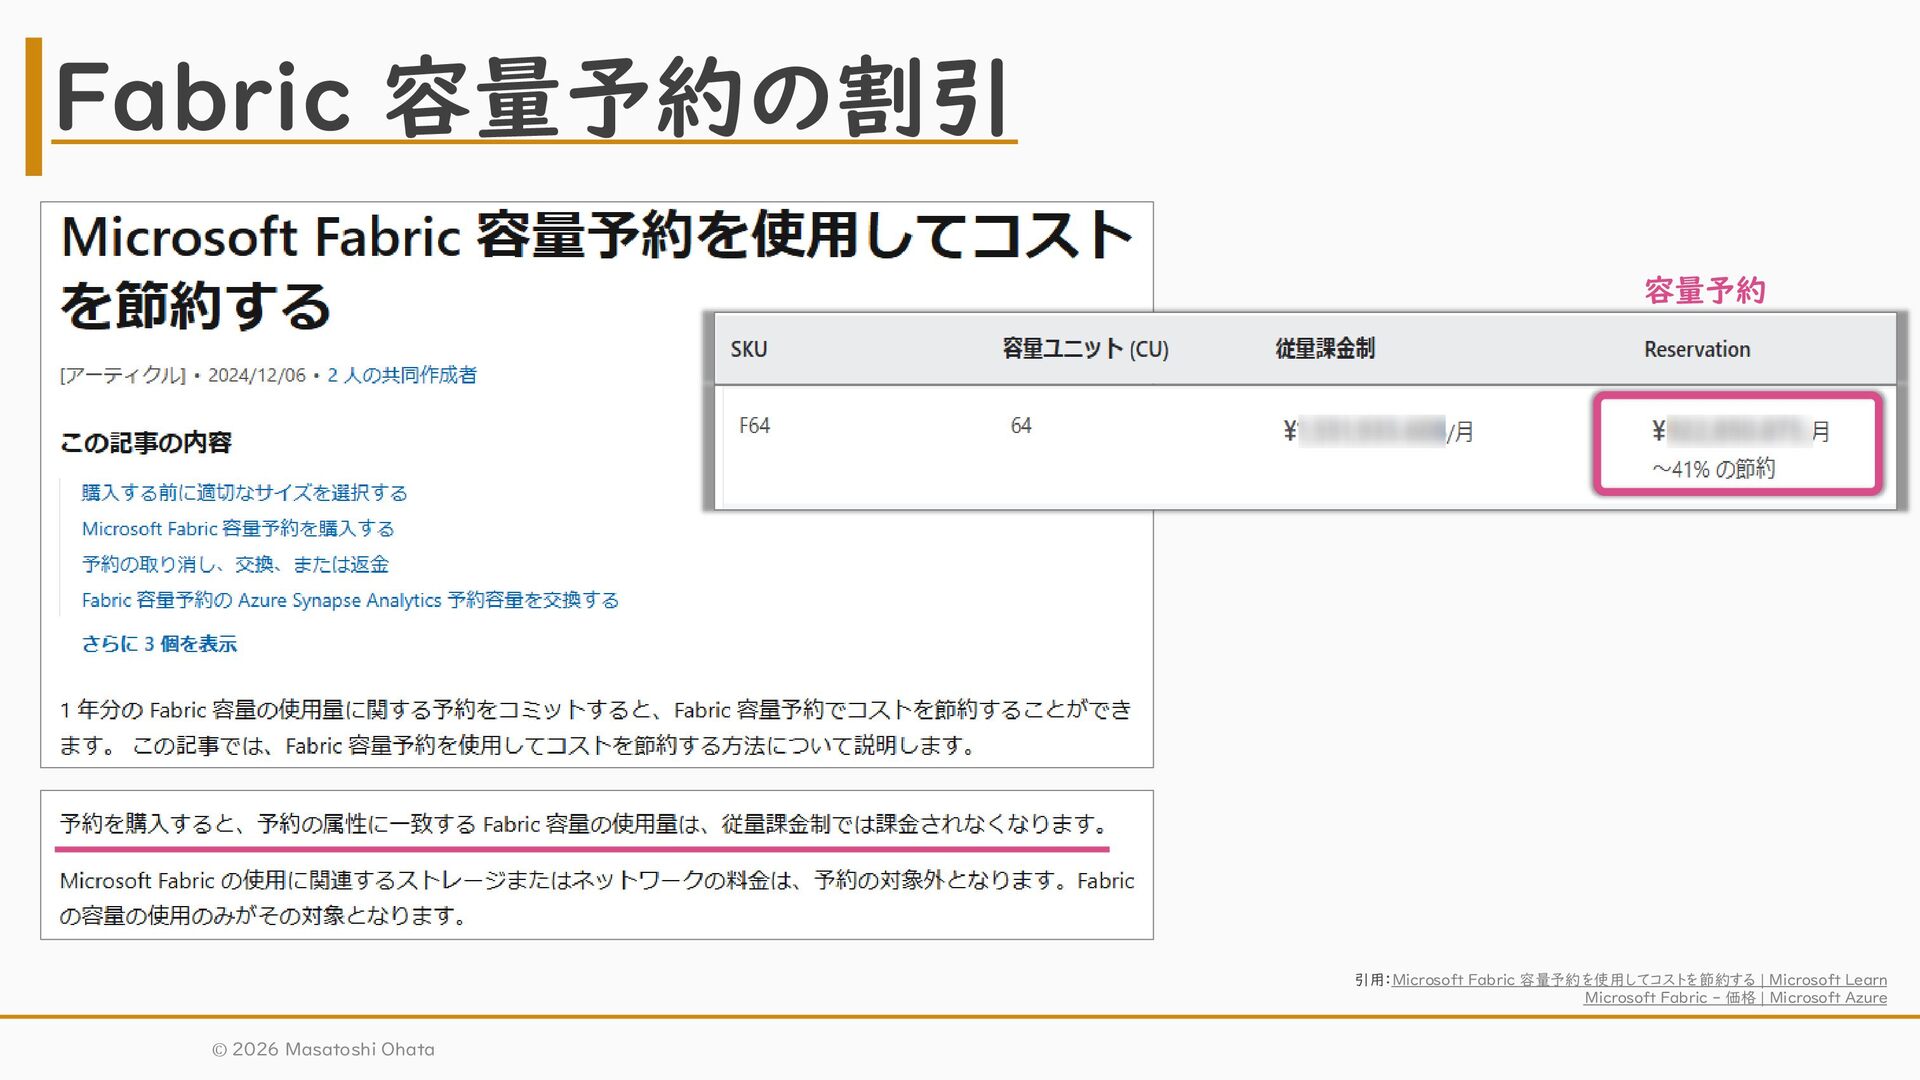Click the 従量課金制 column header

[1324, 349]
